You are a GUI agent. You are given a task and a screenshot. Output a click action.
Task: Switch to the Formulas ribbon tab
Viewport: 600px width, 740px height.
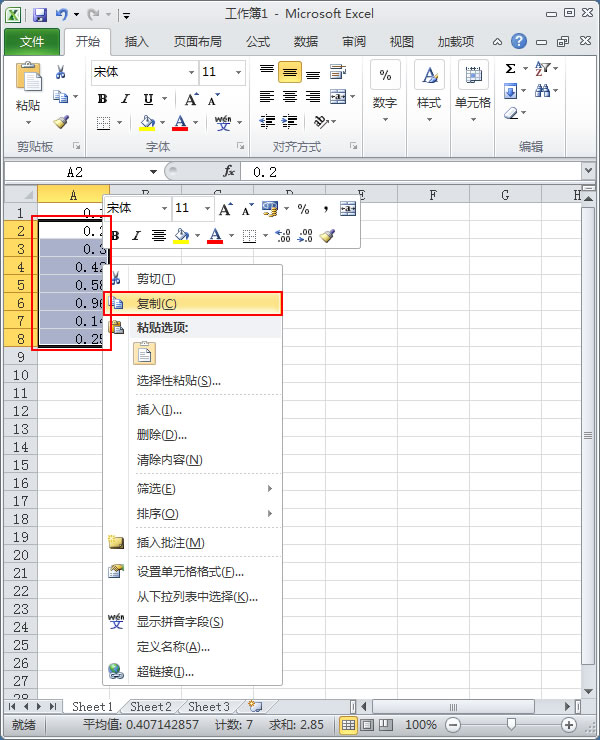258,42
